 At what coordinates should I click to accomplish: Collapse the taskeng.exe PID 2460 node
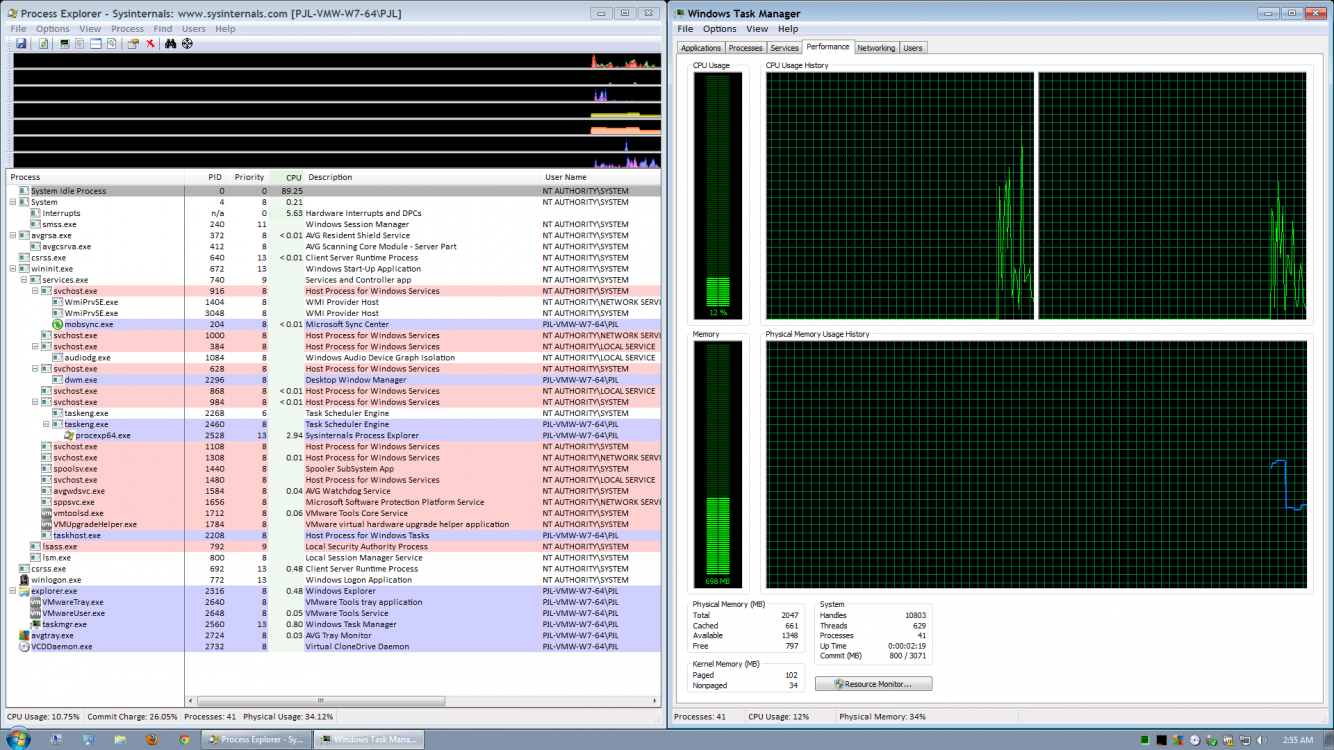[x=46, y=424]
